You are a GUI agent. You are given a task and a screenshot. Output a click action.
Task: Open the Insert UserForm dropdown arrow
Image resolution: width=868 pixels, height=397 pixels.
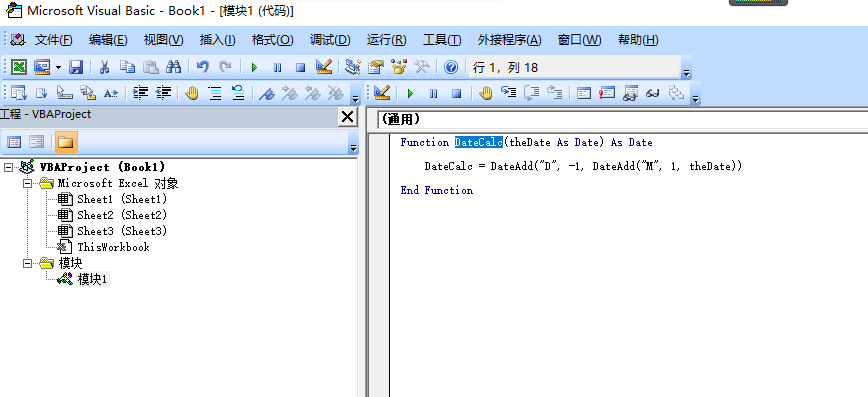point(59,68)
